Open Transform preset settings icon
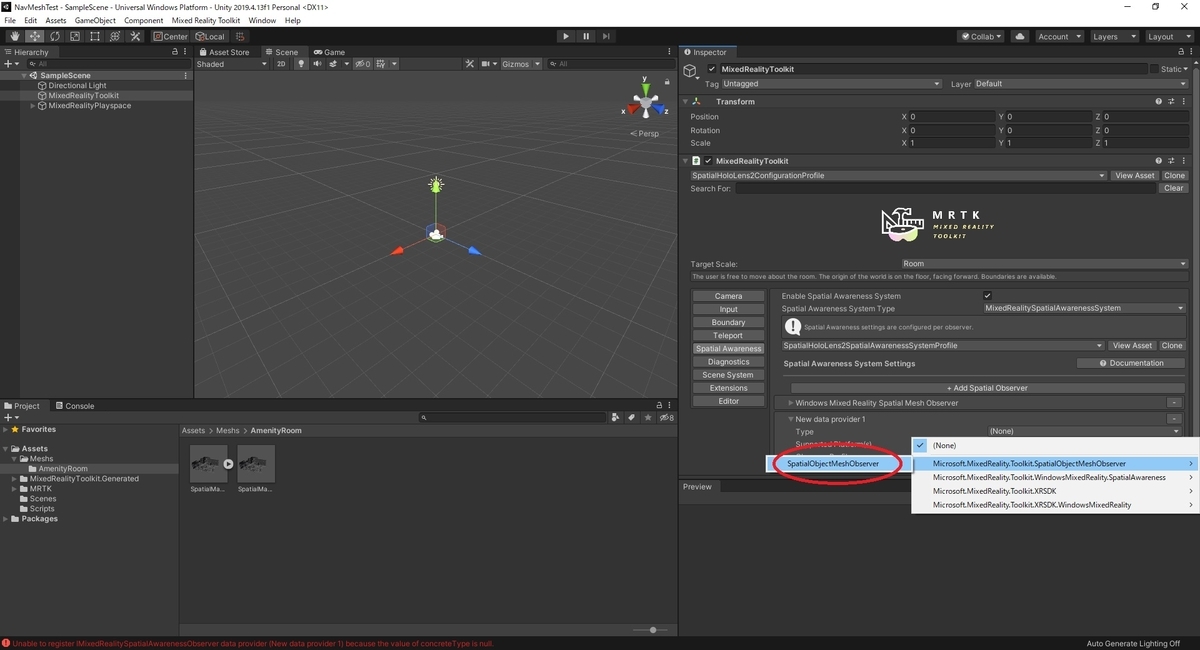The width and height of the screenshot is (1200, 650). tap(1171, 101)
